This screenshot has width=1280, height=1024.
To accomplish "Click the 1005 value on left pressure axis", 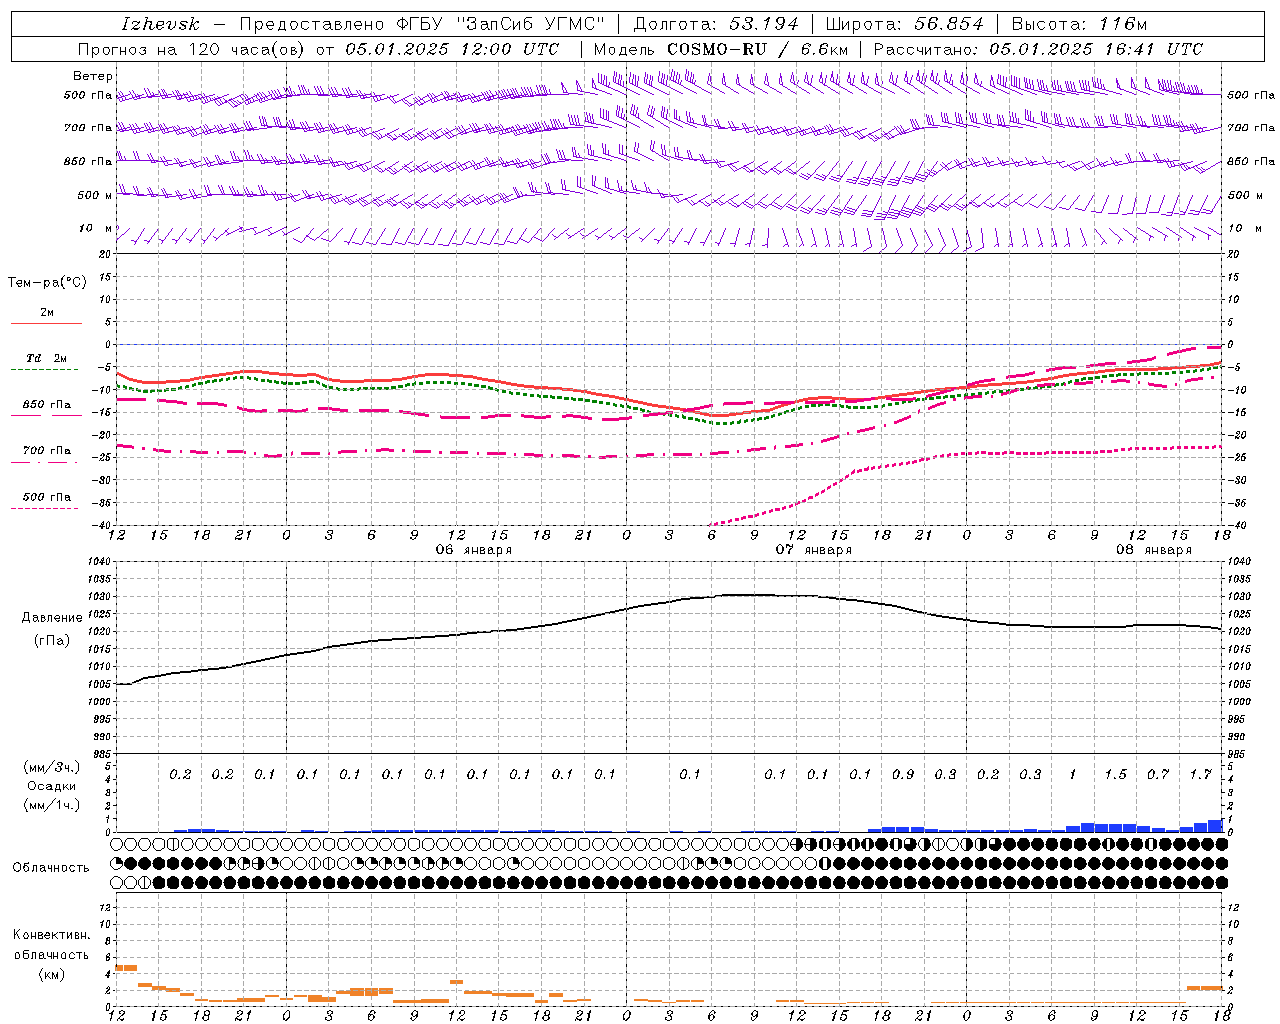I will point(101,685).
